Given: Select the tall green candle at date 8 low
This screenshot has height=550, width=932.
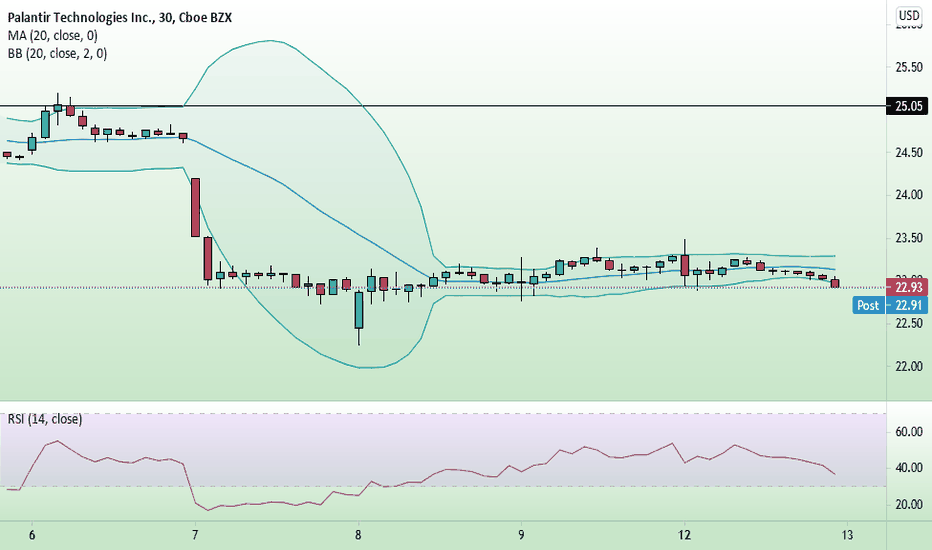Looking at the screenshot, I should coord(358,310).
